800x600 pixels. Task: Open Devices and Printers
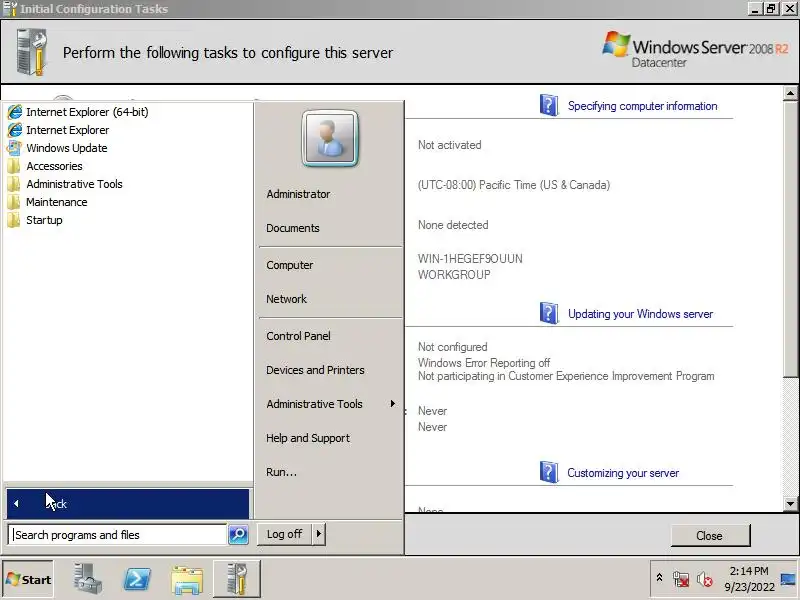pos(315,370)
